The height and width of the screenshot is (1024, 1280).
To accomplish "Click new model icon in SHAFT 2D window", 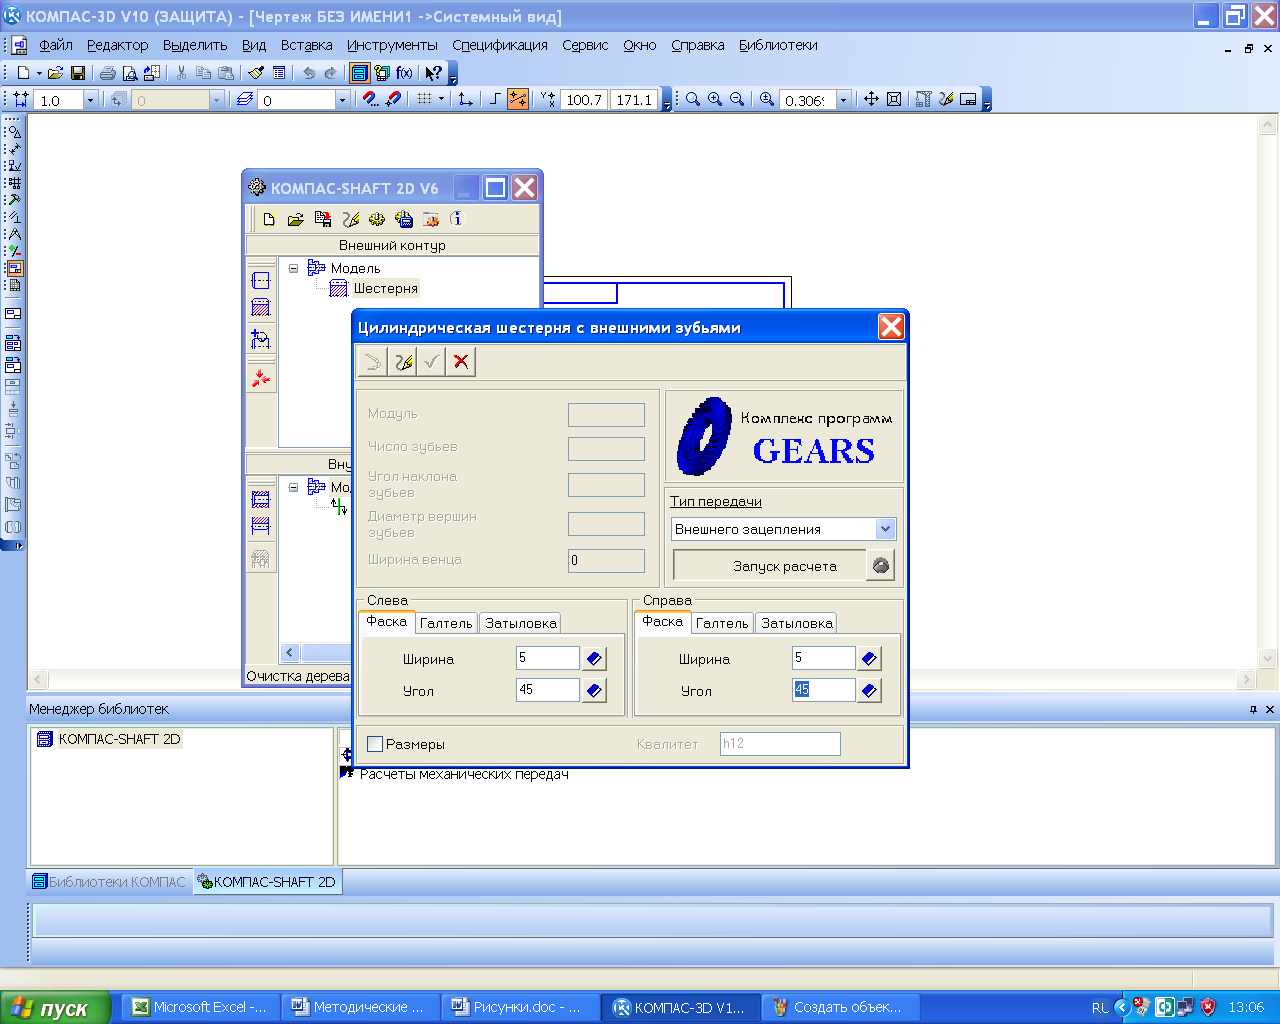I will [269, 219].
